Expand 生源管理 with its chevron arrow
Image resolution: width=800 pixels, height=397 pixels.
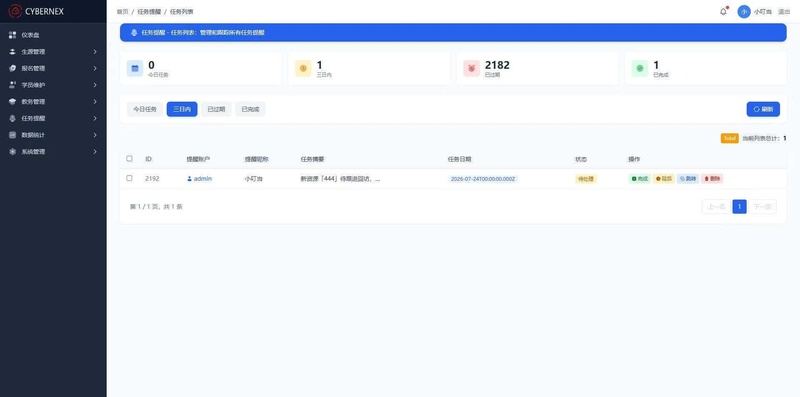click(95, 52)
